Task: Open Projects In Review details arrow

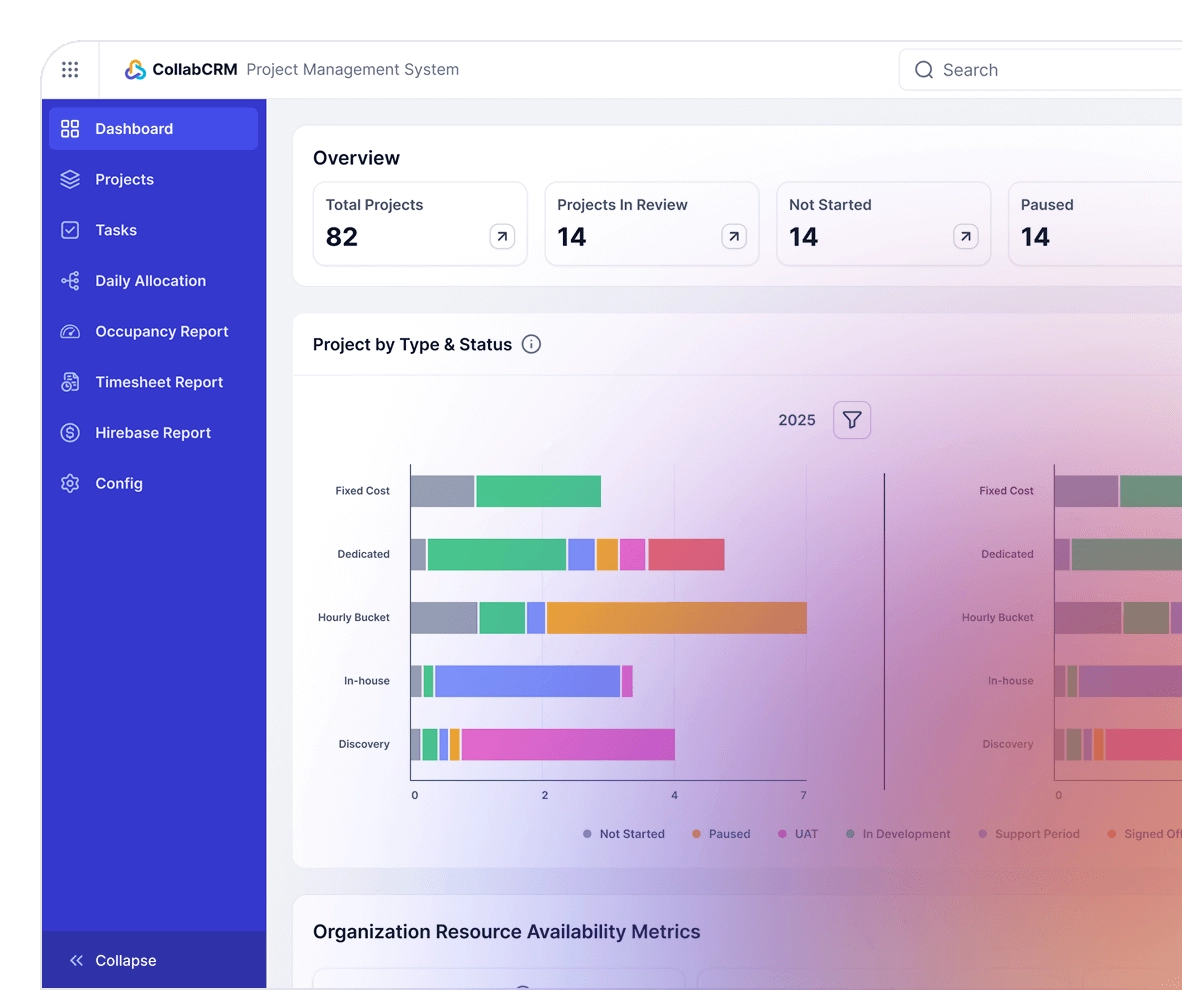Action: (x=733, y=237)
